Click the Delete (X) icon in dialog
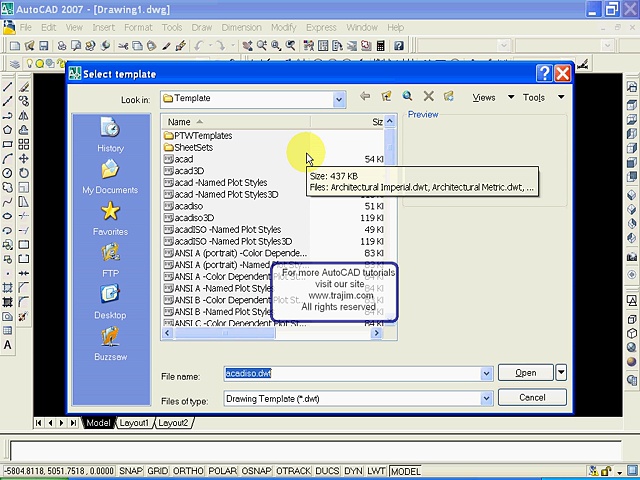This screenshot has width=640, height=480. (428, 97)
